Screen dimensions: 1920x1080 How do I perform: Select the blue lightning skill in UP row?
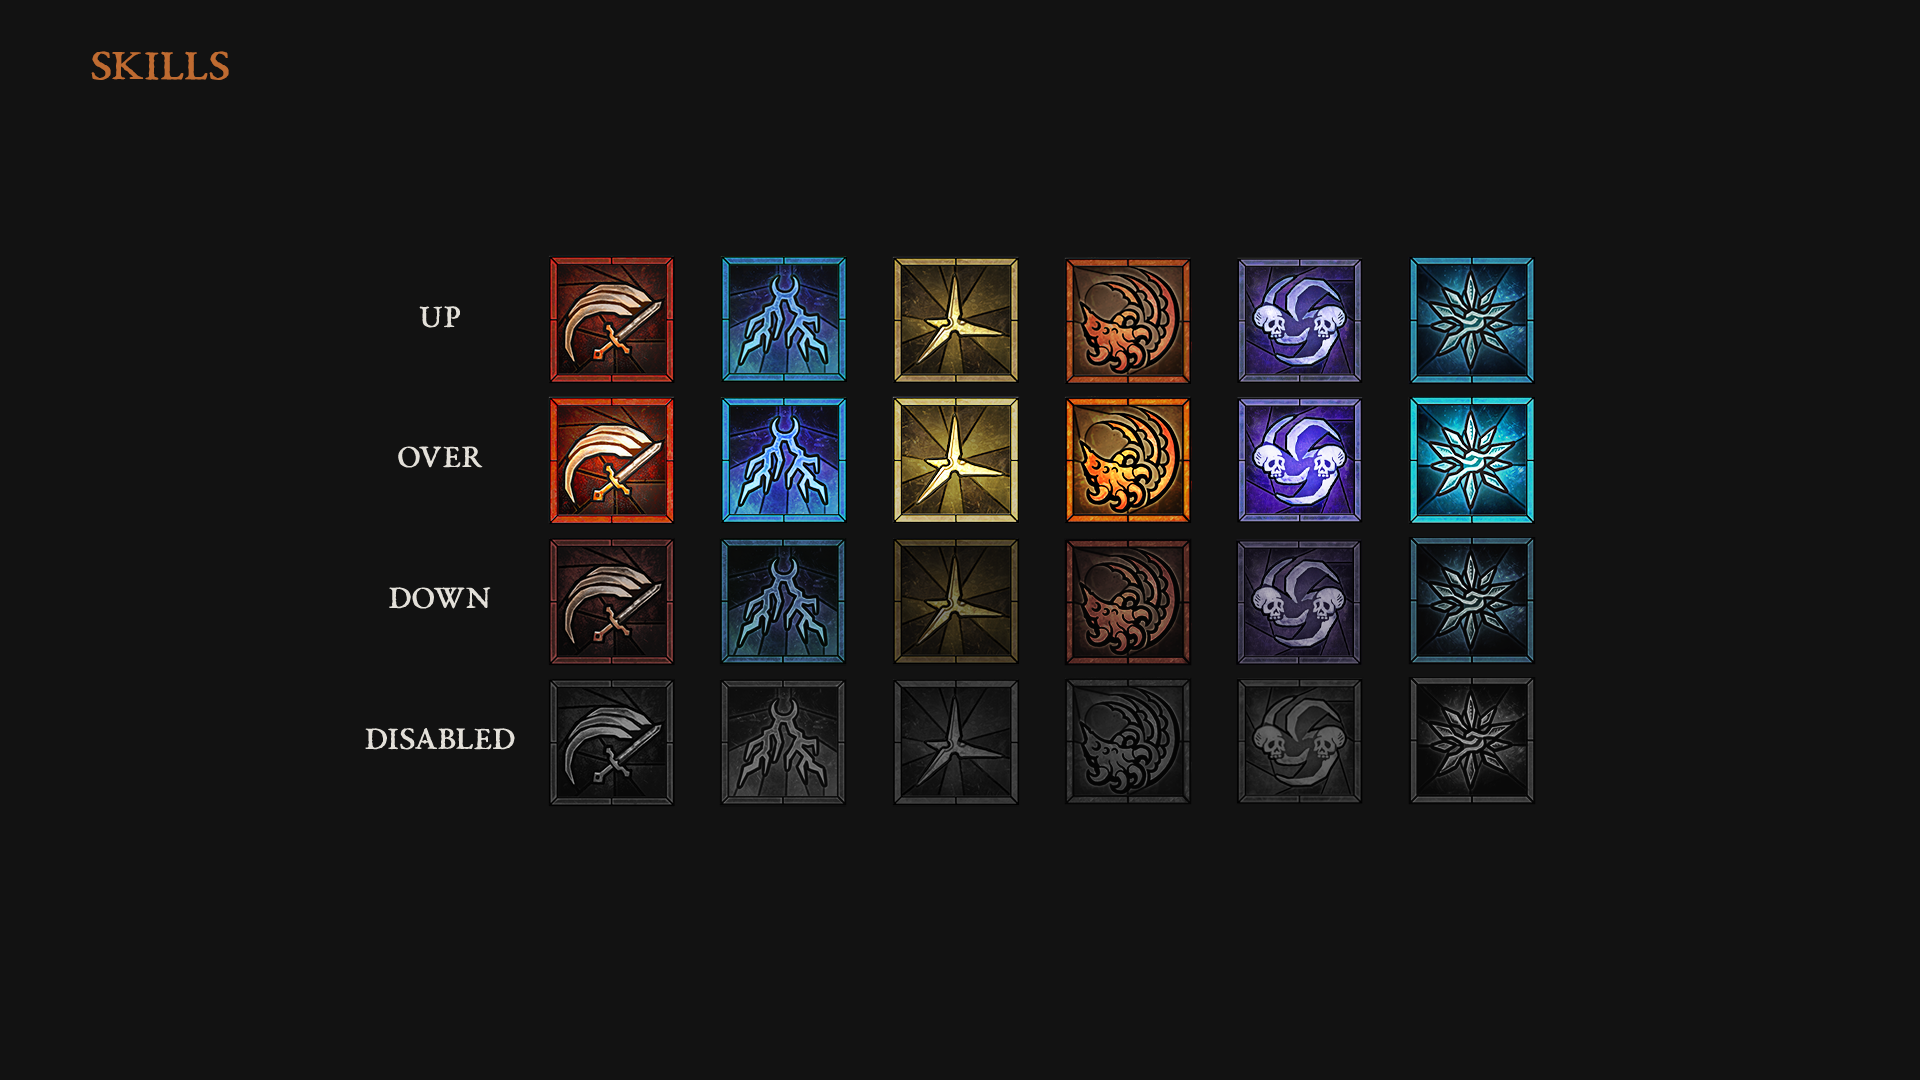[784, 320]
